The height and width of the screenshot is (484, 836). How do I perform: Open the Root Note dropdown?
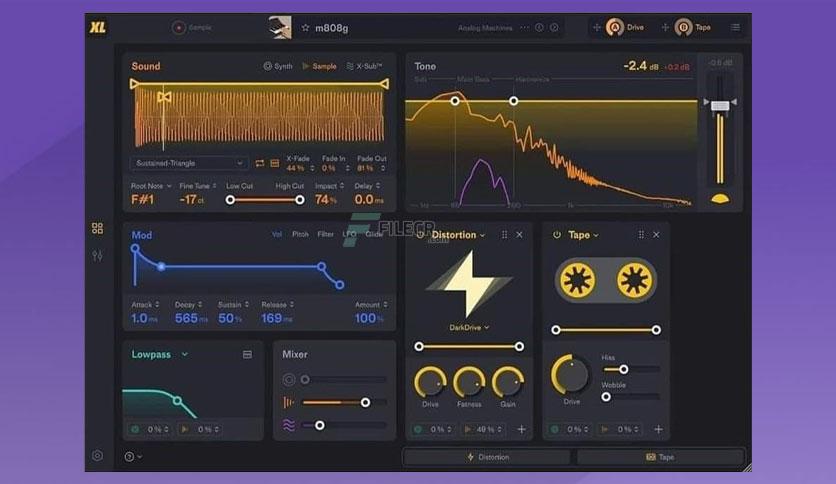[x=151, y=186]
